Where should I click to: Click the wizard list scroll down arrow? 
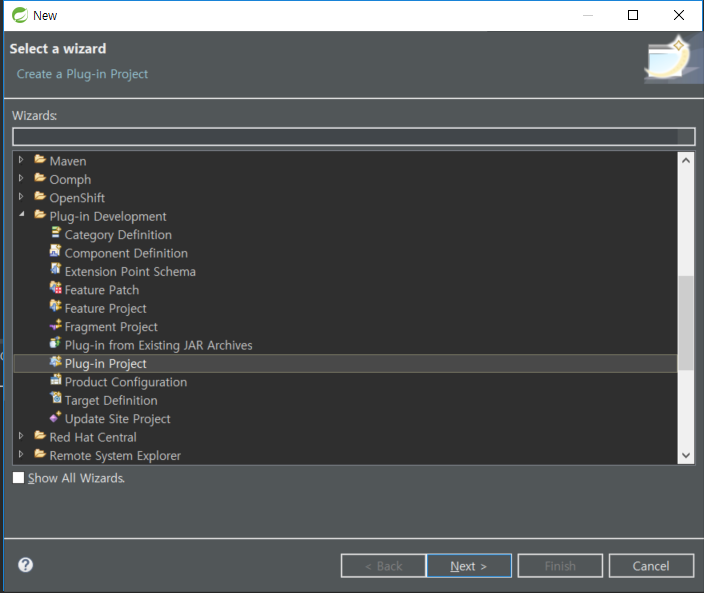(686, 455)
